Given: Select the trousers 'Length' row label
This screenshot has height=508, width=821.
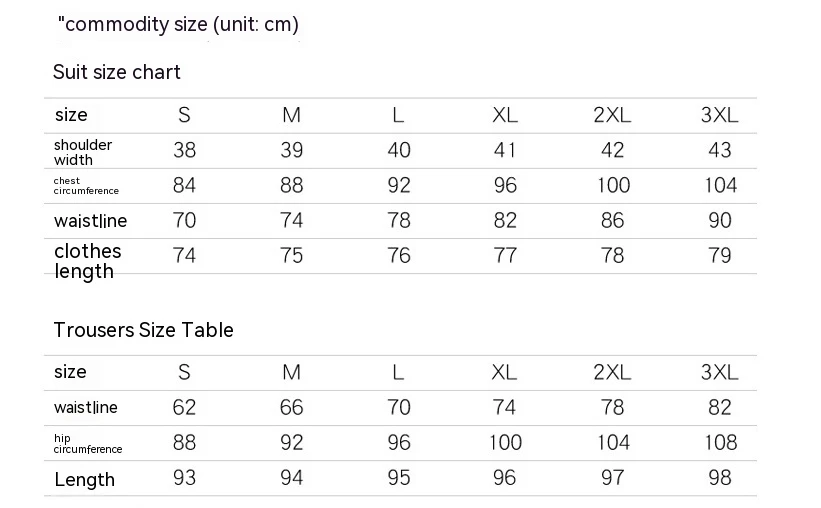Looking at the screenshot, I should click(x=85, y=480).
